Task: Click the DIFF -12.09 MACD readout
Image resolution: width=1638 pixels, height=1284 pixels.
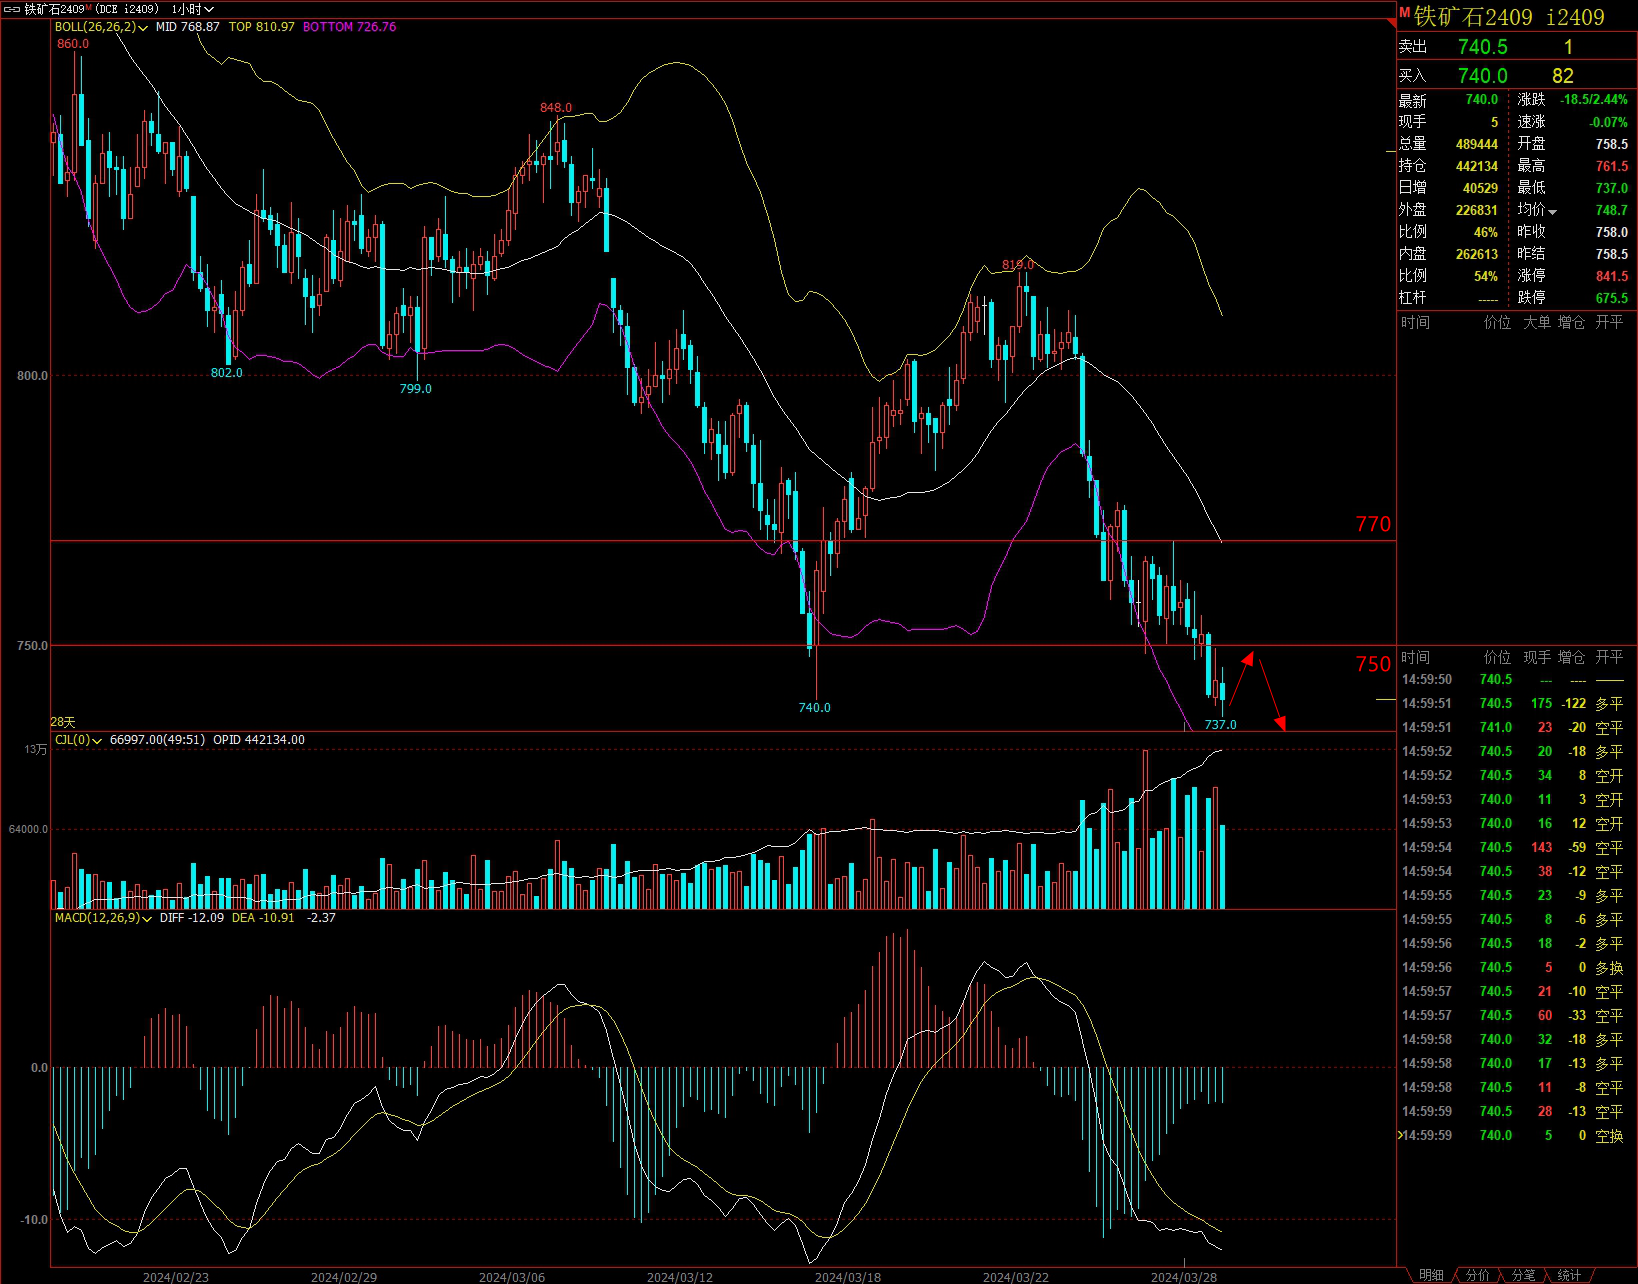Action: click(192, 918)
